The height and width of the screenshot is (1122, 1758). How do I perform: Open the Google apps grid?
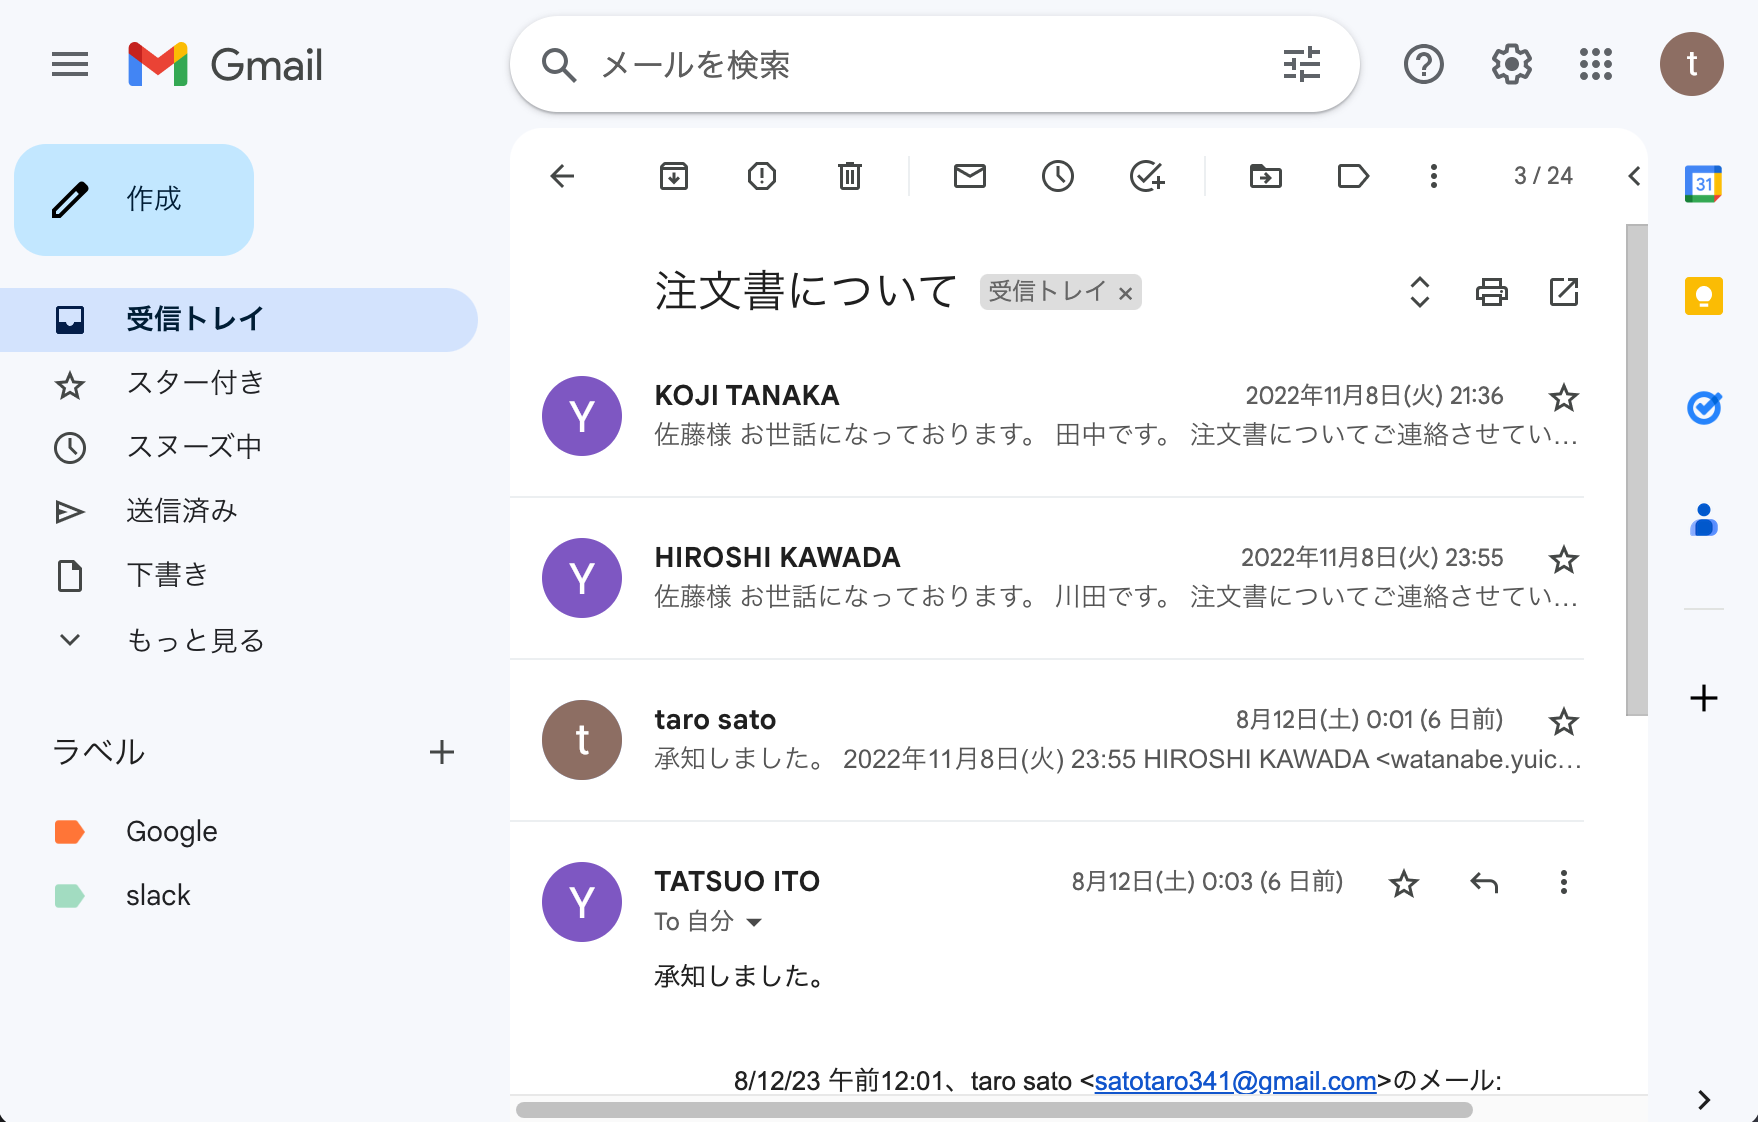tap(1596, 65)
